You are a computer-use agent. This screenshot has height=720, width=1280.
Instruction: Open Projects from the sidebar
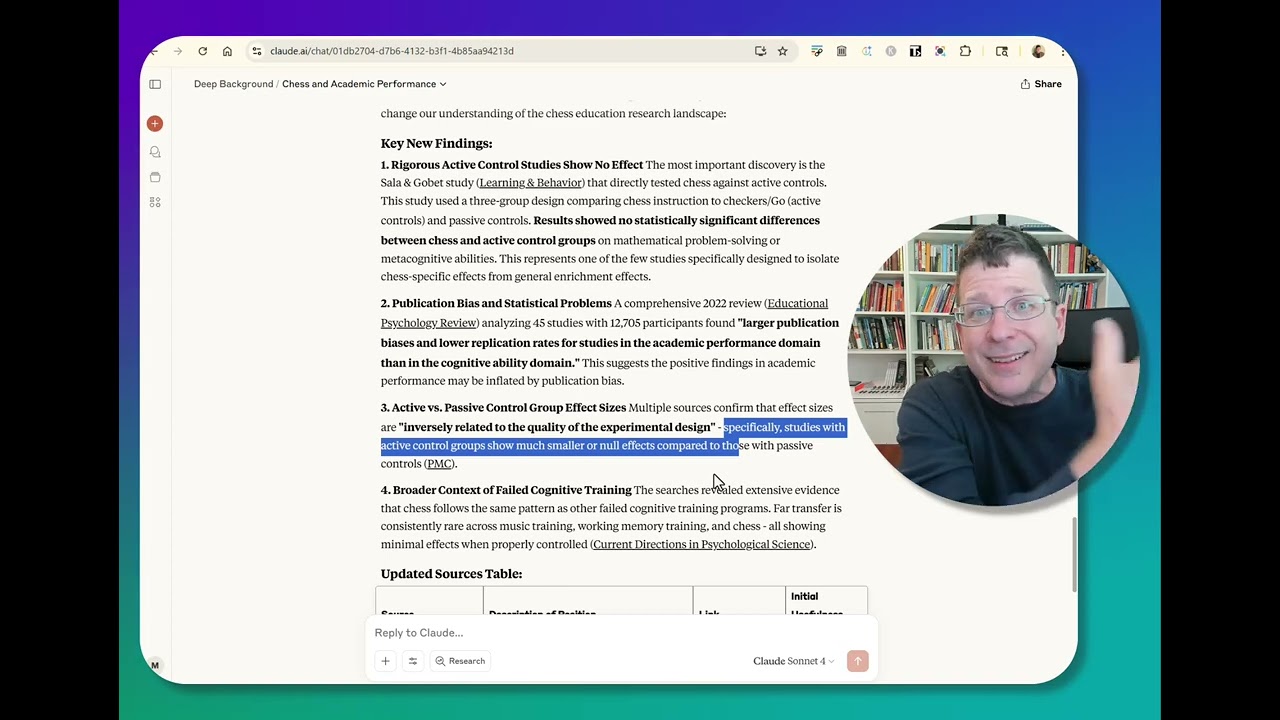[155, 177]
